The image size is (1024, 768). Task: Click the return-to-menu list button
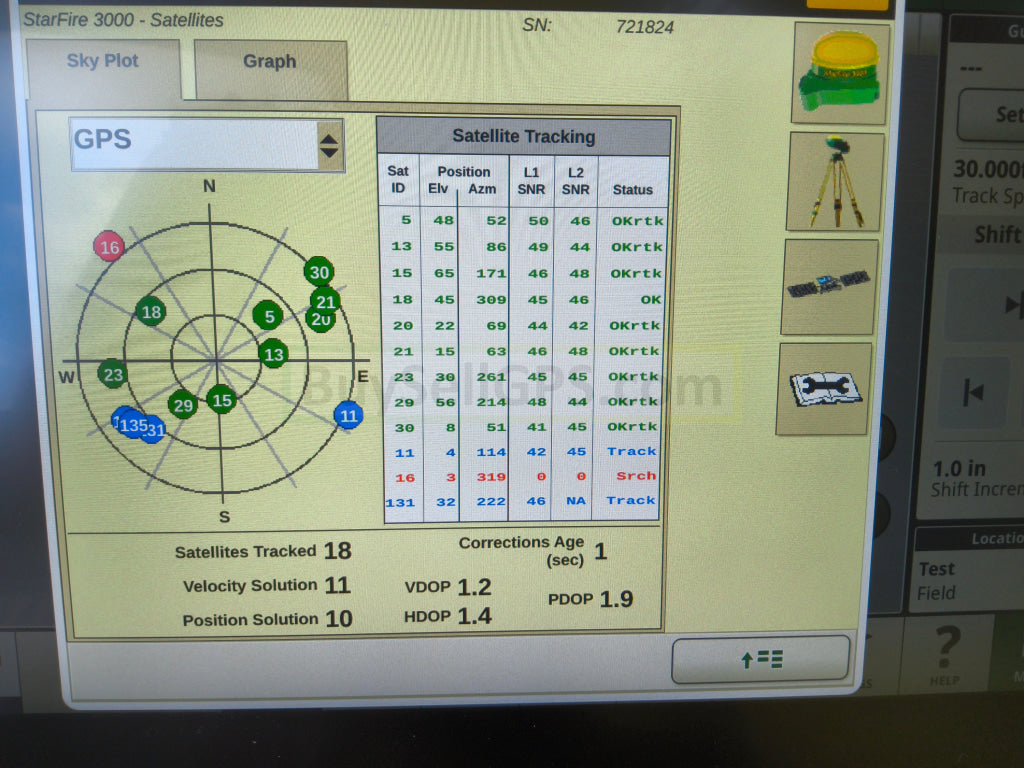click(x=761, y=659)
